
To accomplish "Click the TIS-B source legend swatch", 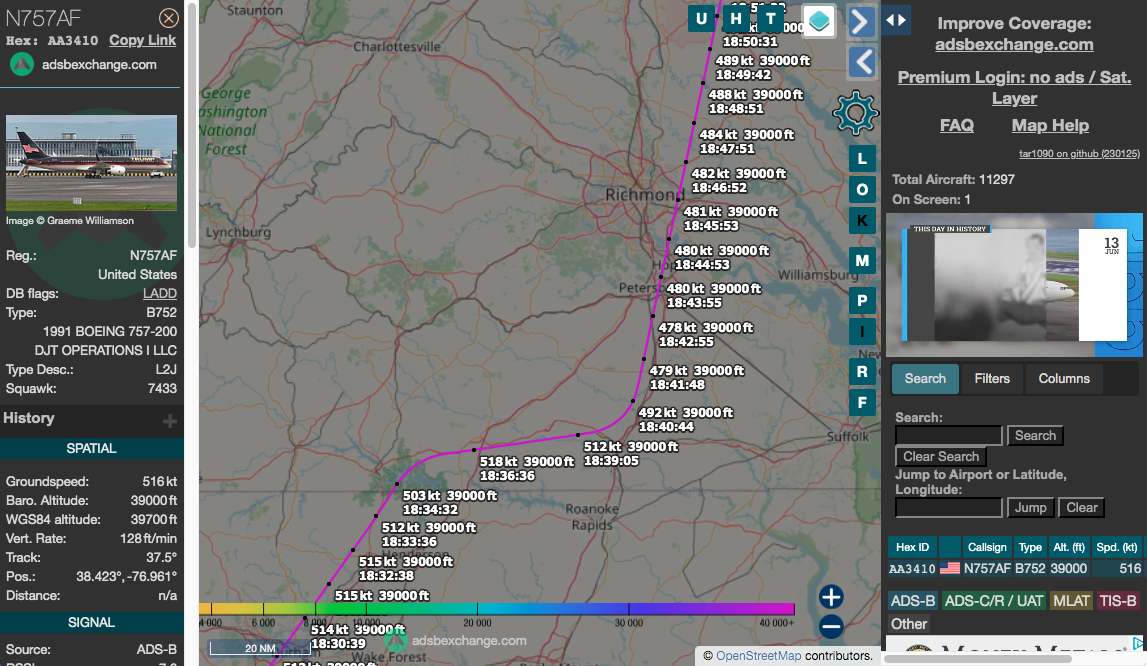I will click(x=1118, y=601).
